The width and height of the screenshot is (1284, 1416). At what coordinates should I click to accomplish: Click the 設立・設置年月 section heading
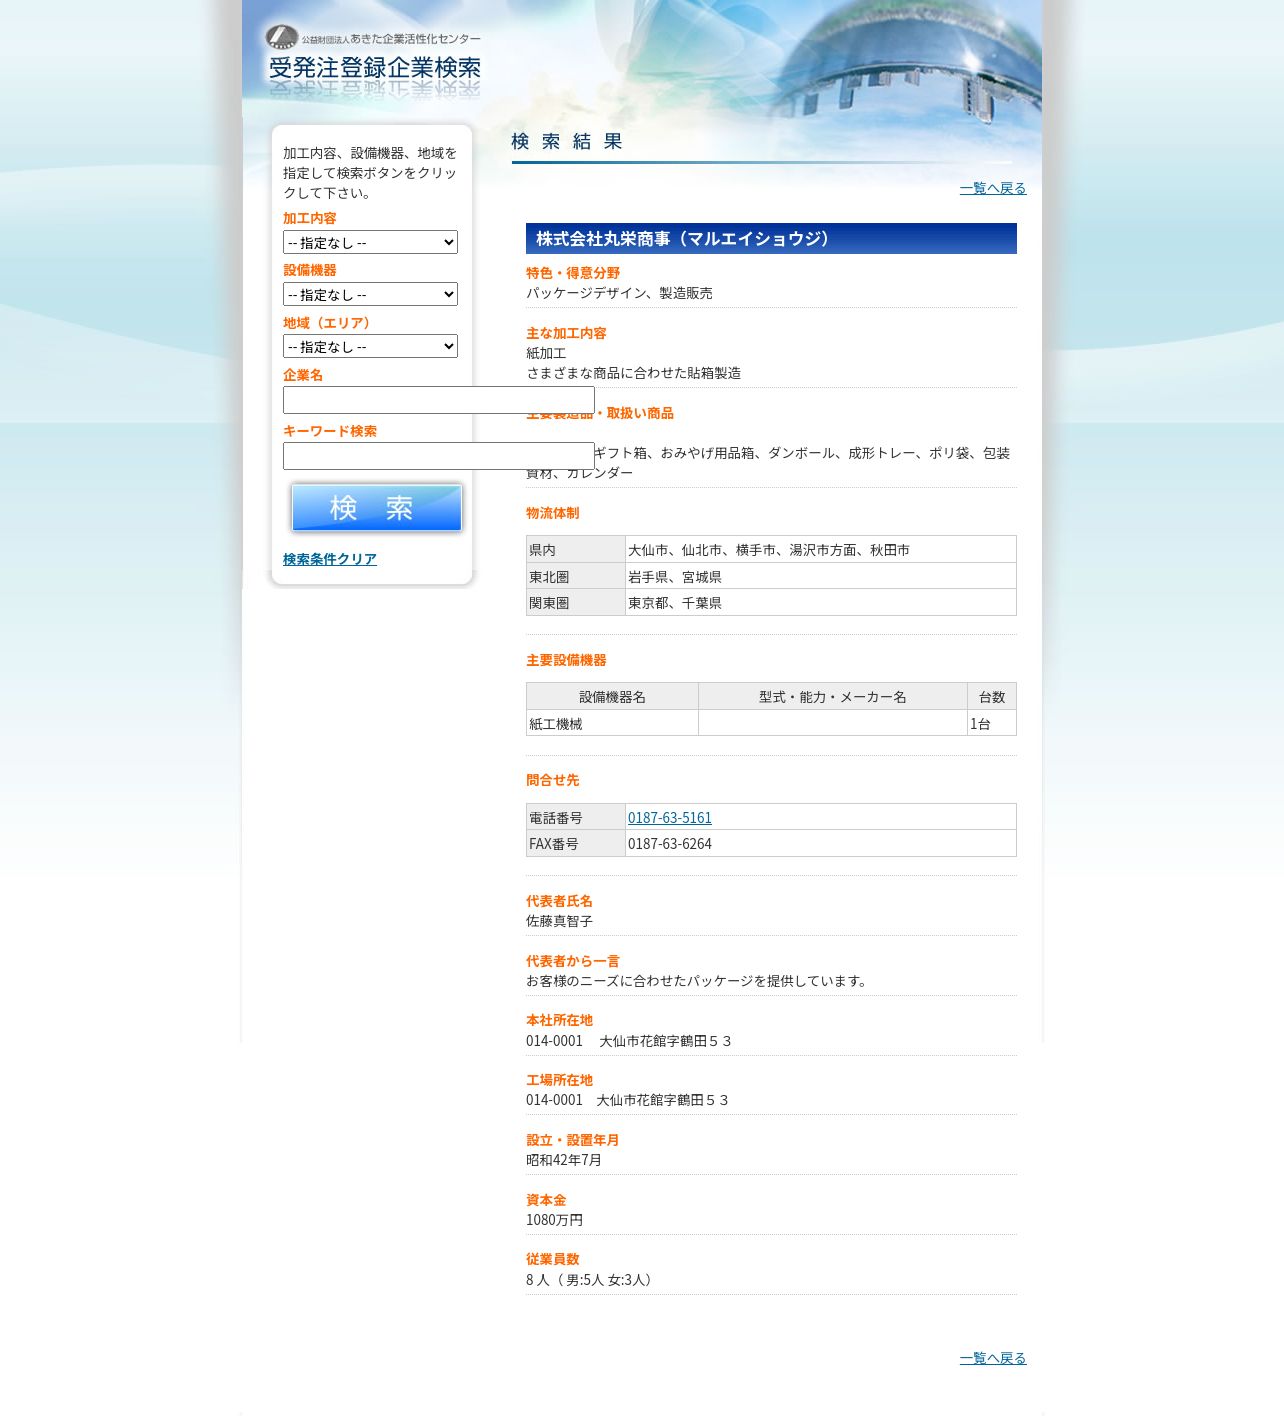click(x=573, y=1140)
